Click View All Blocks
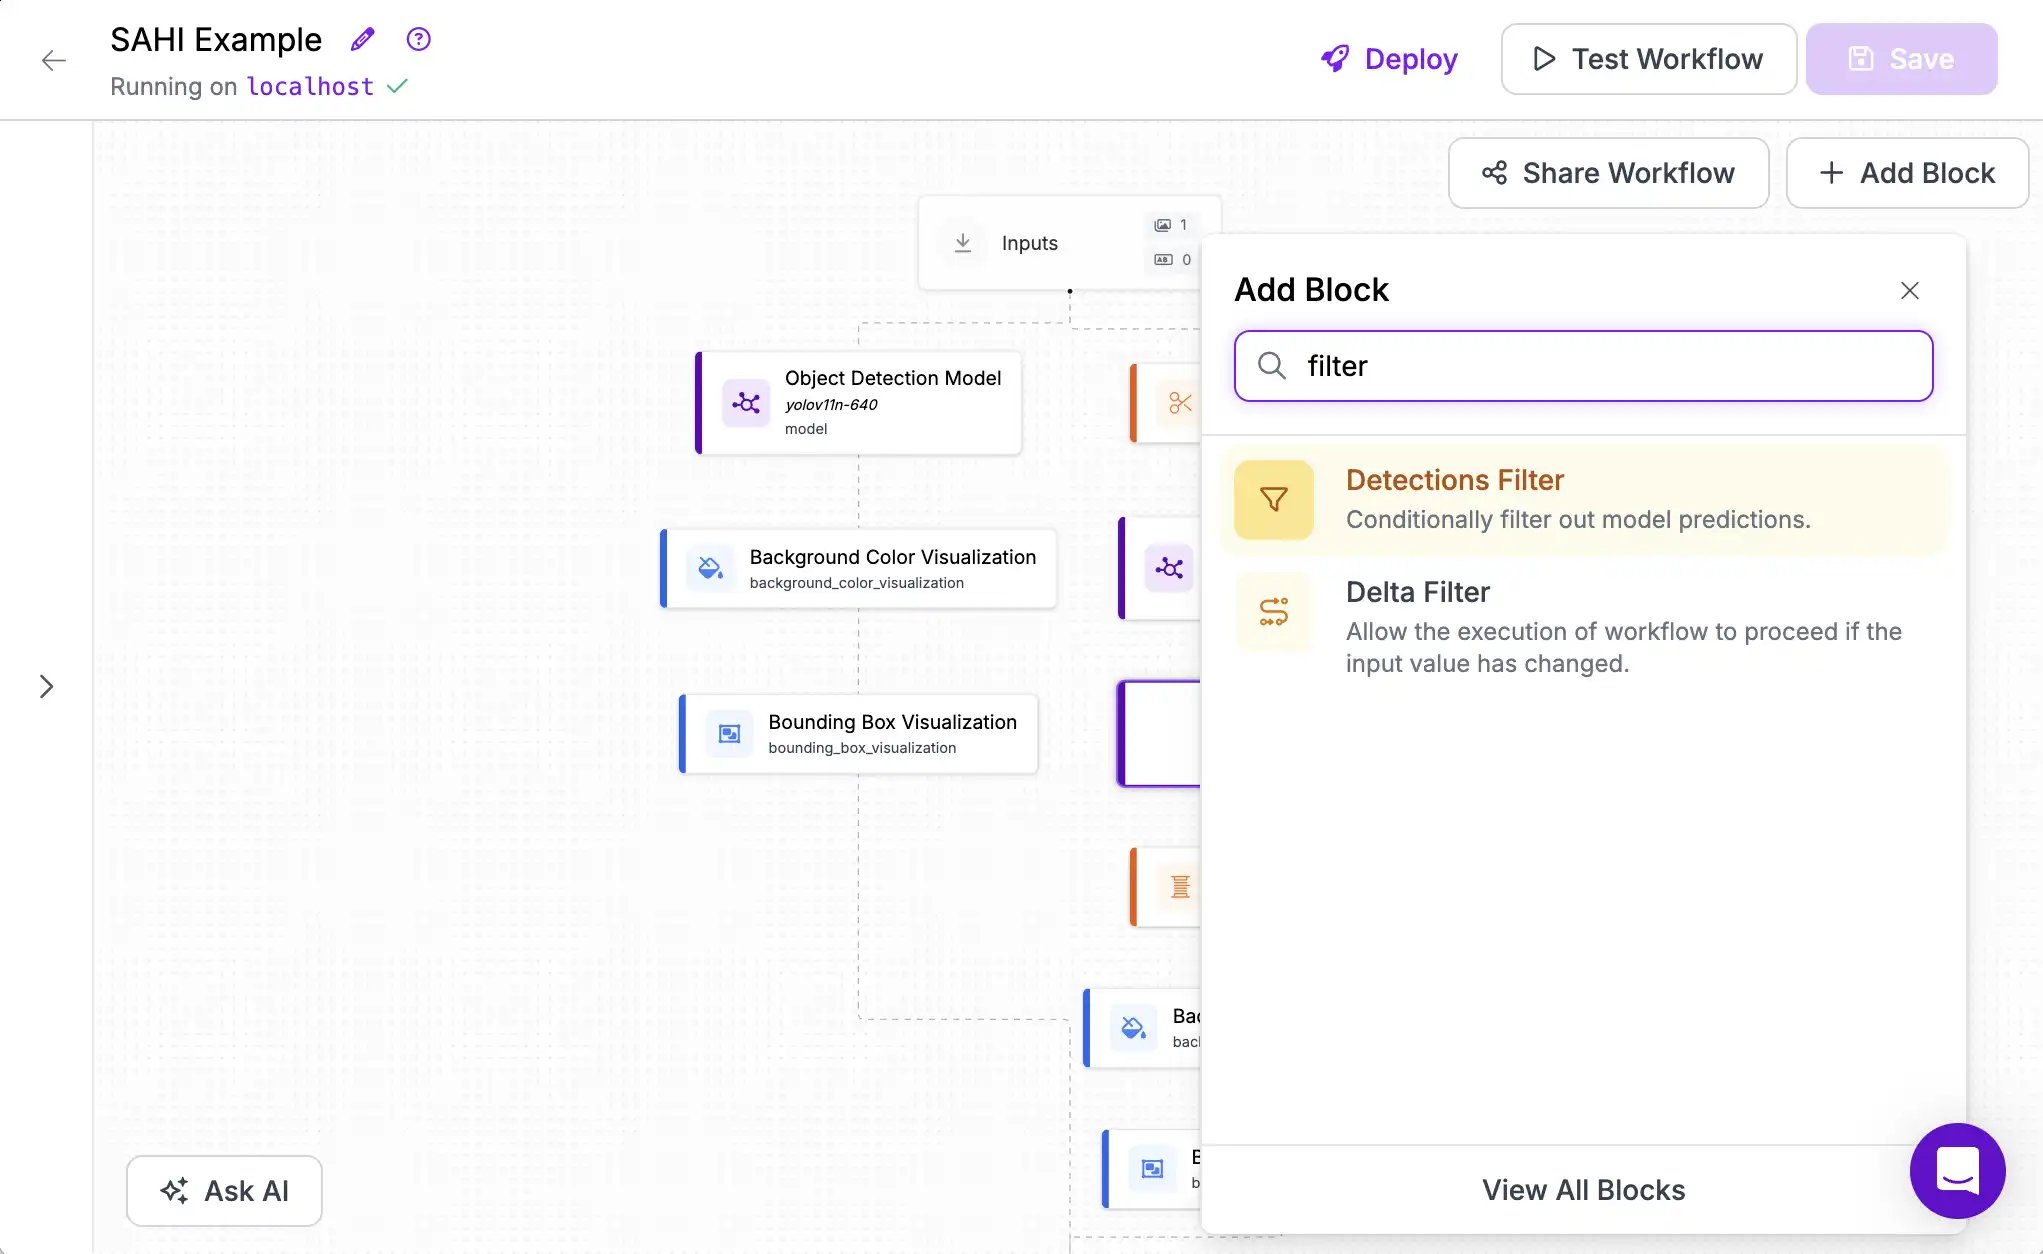2043x1254 pixels. 1583,1190
